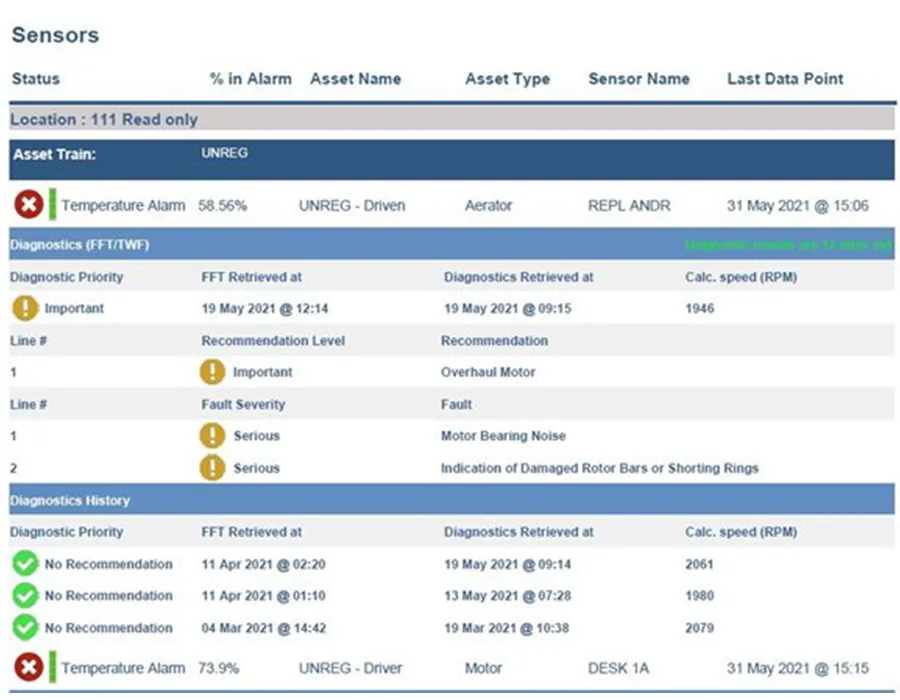Click the Serious severity icon for Motor Bearing Noise

pyautogui.click(x=212, y=436)
